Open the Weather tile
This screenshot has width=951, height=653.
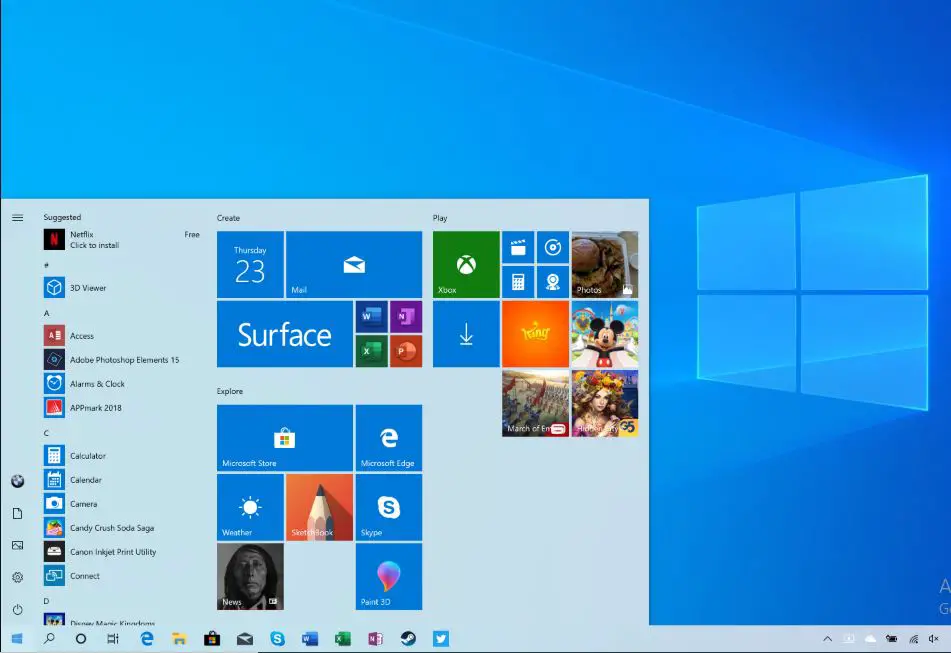pyautogui.click(x=250, y=507)
